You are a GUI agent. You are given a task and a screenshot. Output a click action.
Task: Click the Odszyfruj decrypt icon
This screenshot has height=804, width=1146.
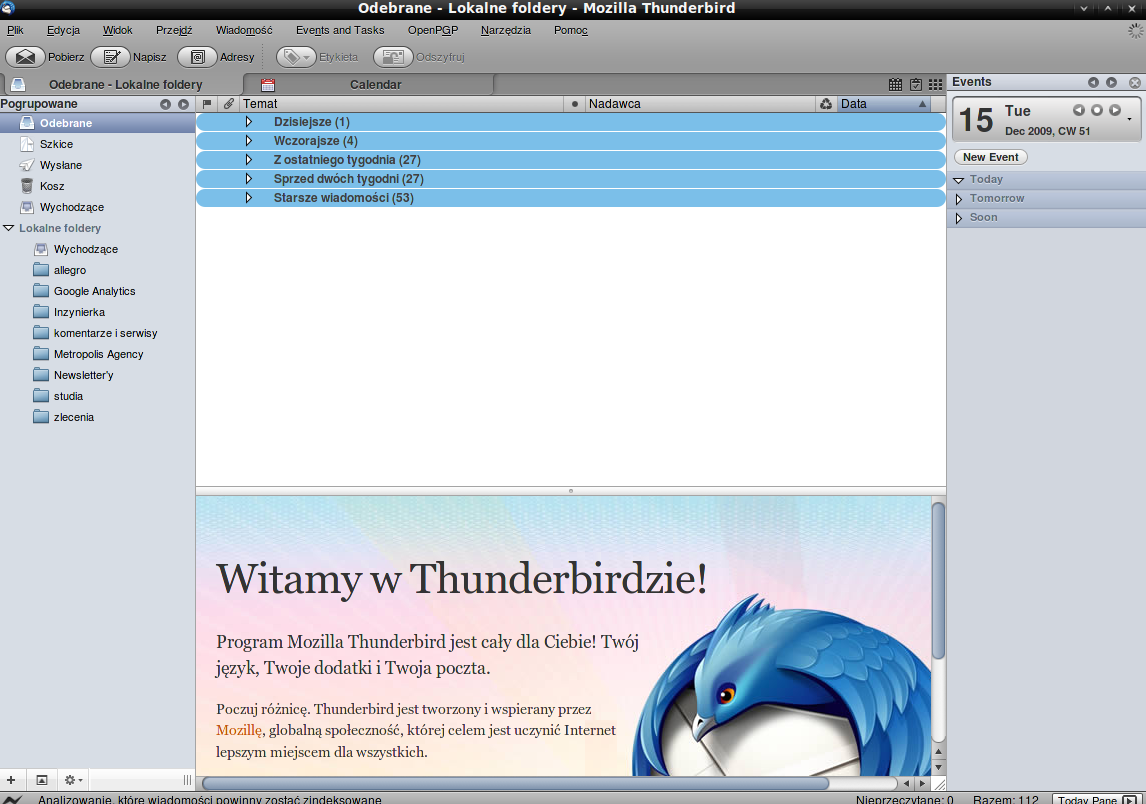tap(393, 57)
